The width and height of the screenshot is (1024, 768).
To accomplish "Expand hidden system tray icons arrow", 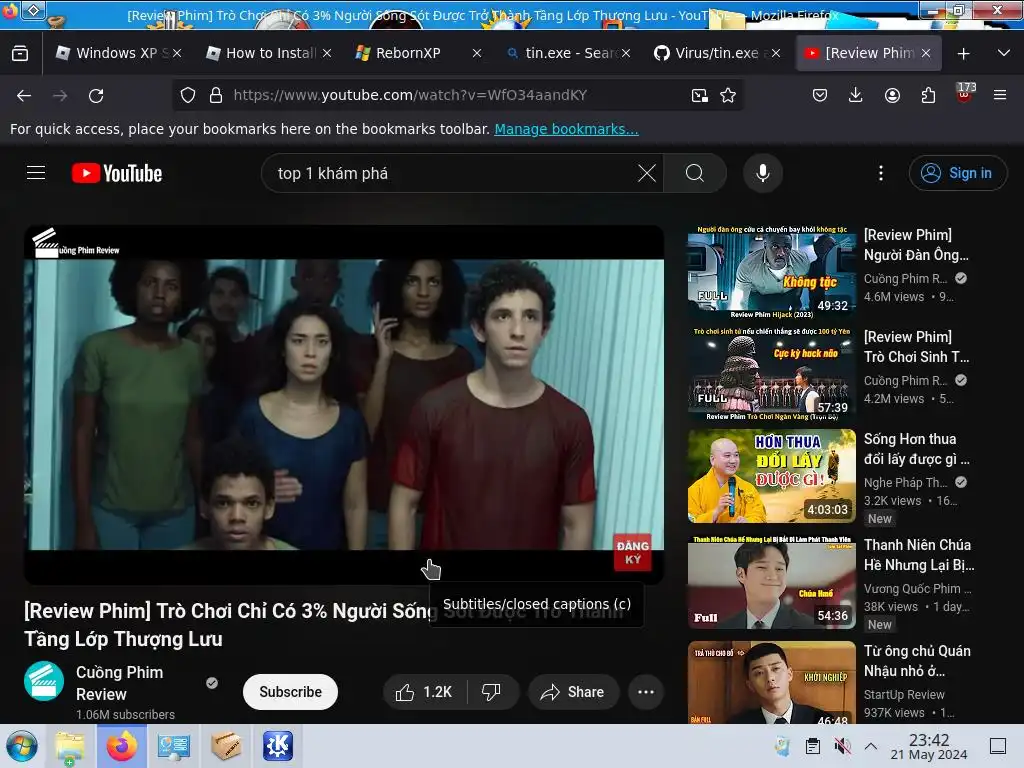I will [871, 746].
